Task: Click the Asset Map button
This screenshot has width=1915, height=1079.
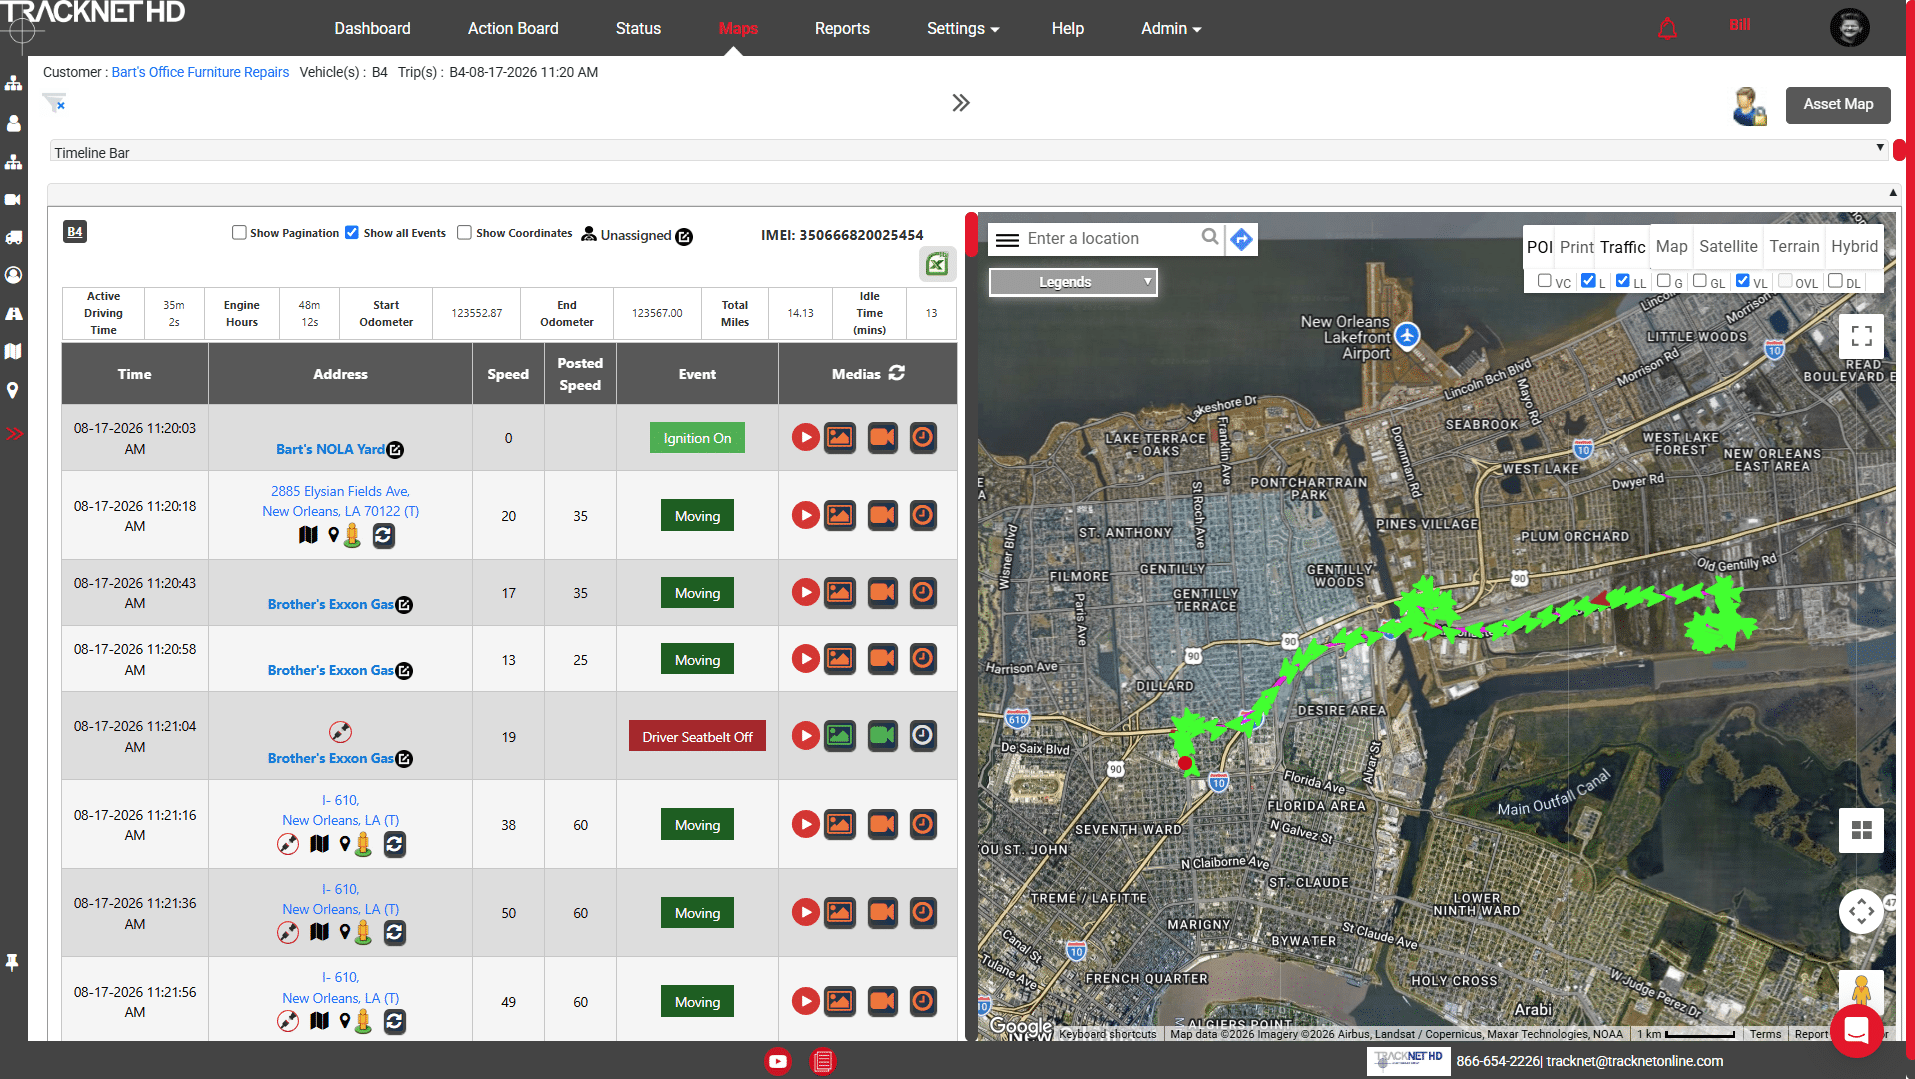Action: pos(1838,105)
